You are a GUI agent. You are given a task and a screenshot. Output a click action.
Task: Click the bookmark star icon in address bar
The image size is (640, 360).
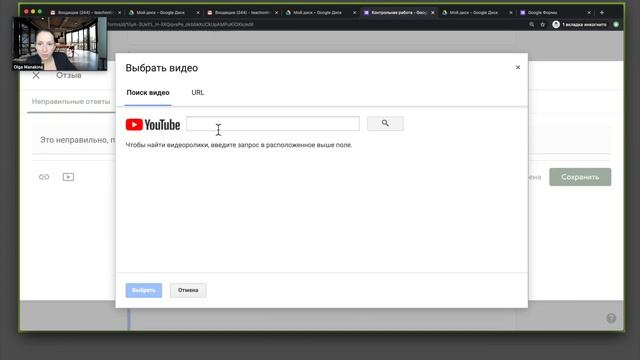(x=542, y=24)
